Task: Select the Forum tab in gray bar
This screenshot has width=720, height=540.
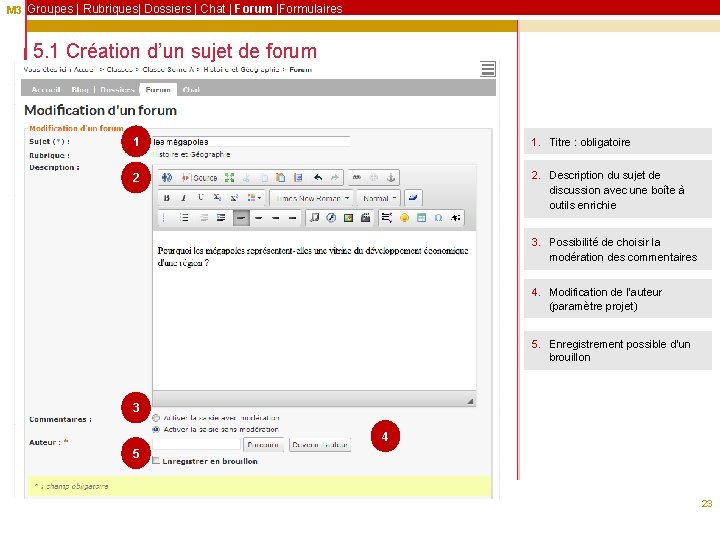Action: pos(158,90)
